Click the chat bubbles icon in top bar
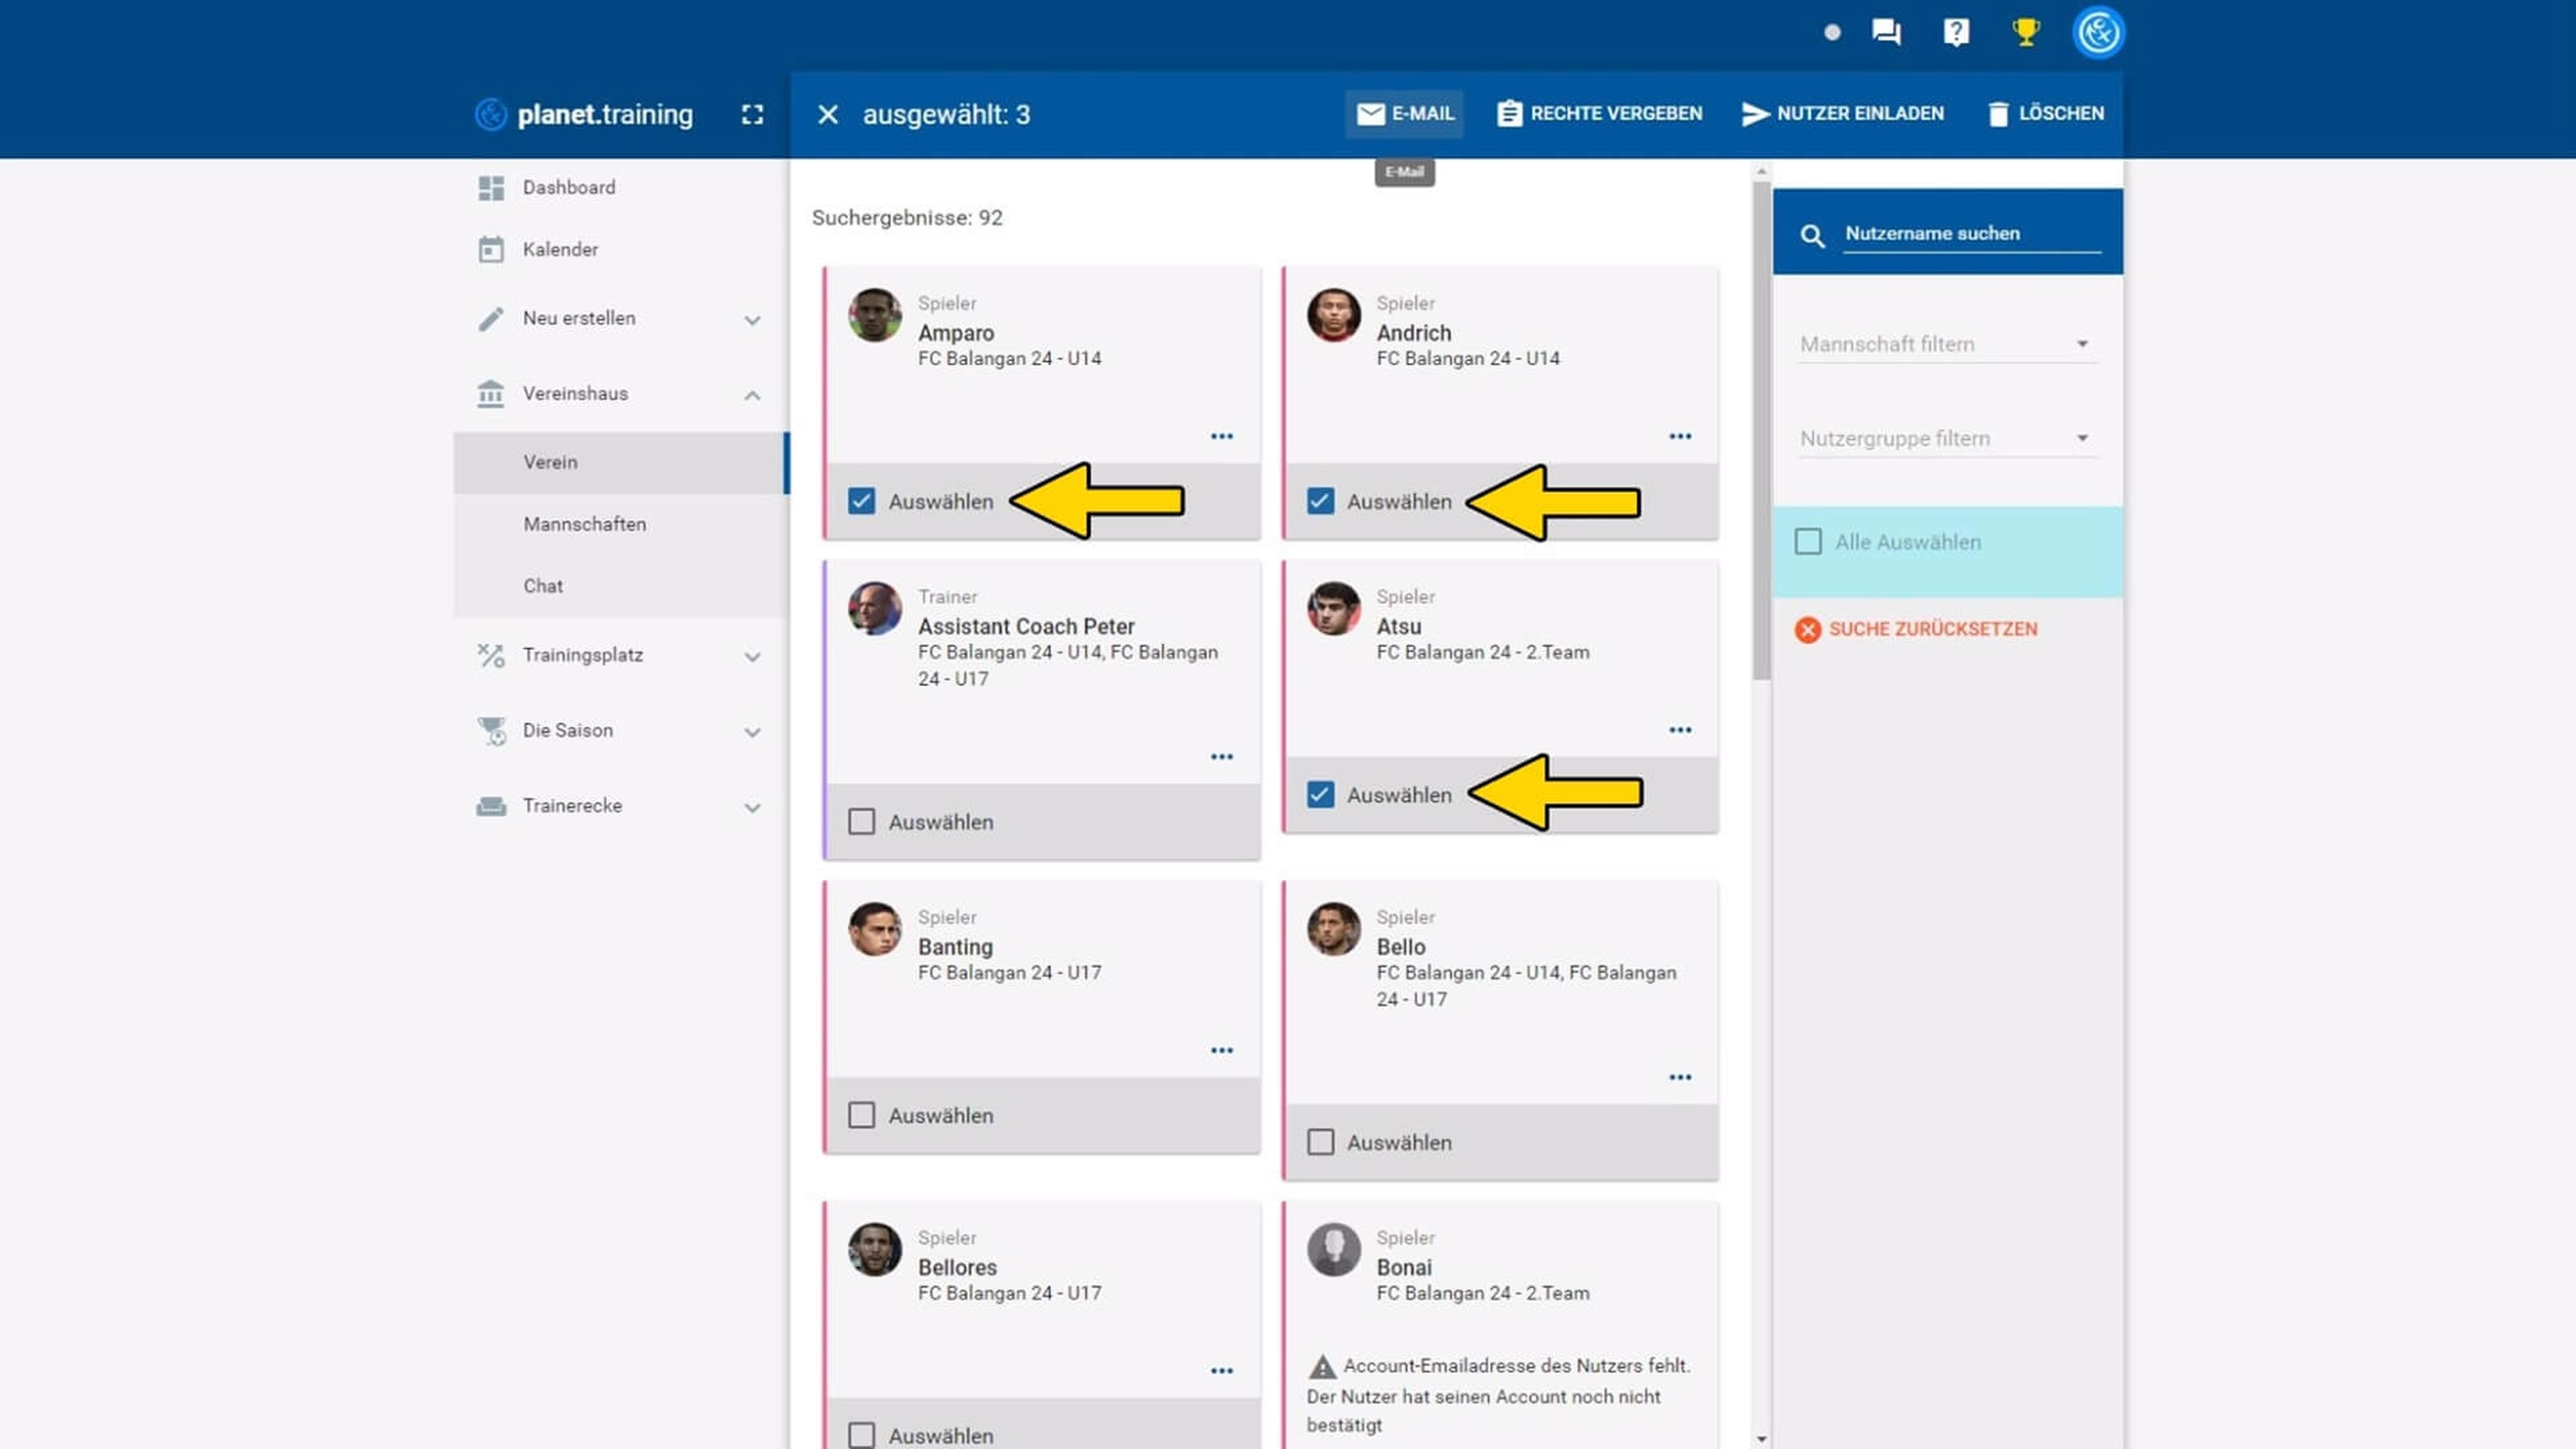This screenshot has height=1449, width=2576. pyautogui.click(x=1886, y=32)
